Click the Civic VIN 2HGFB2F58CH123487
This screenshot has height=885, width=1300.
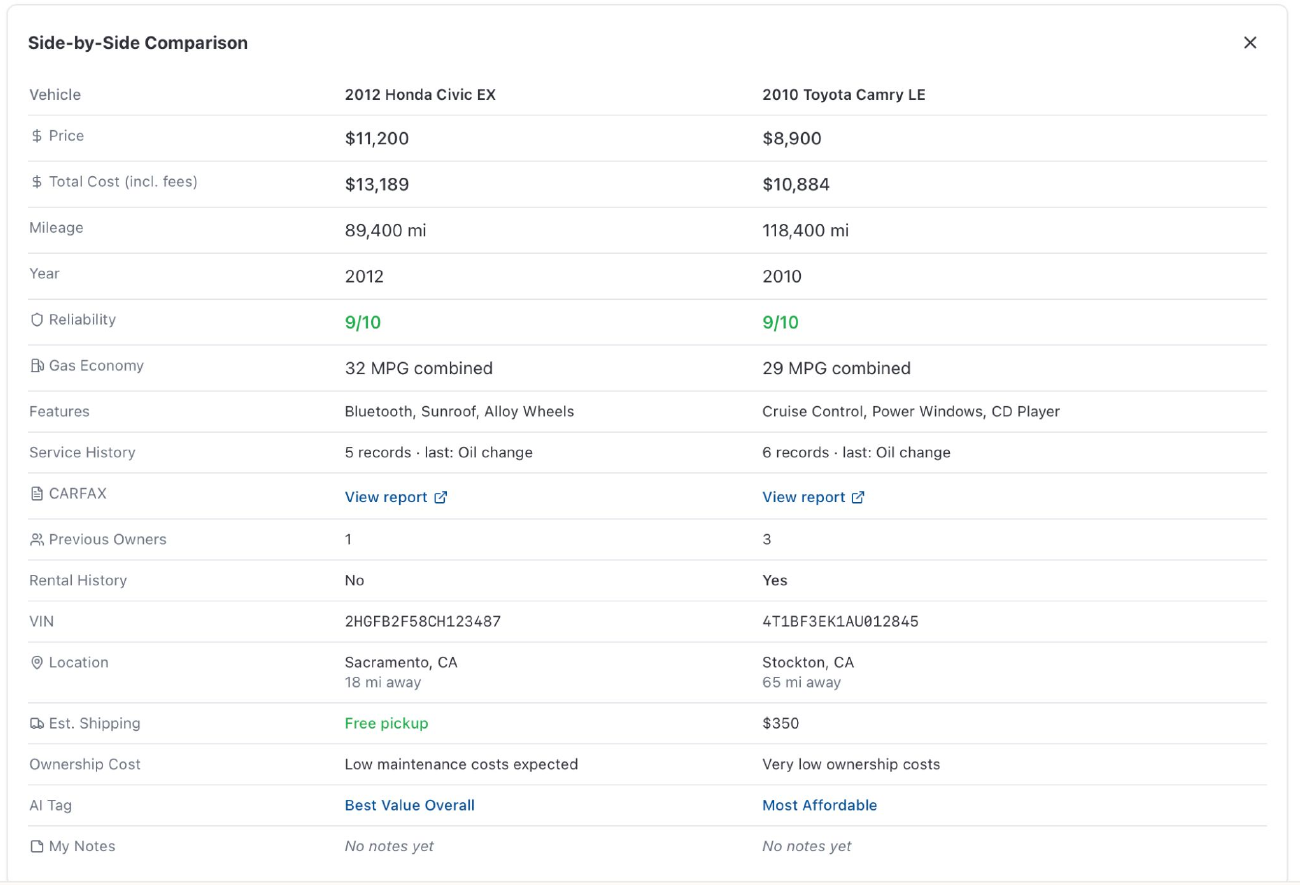coord(423,622)
